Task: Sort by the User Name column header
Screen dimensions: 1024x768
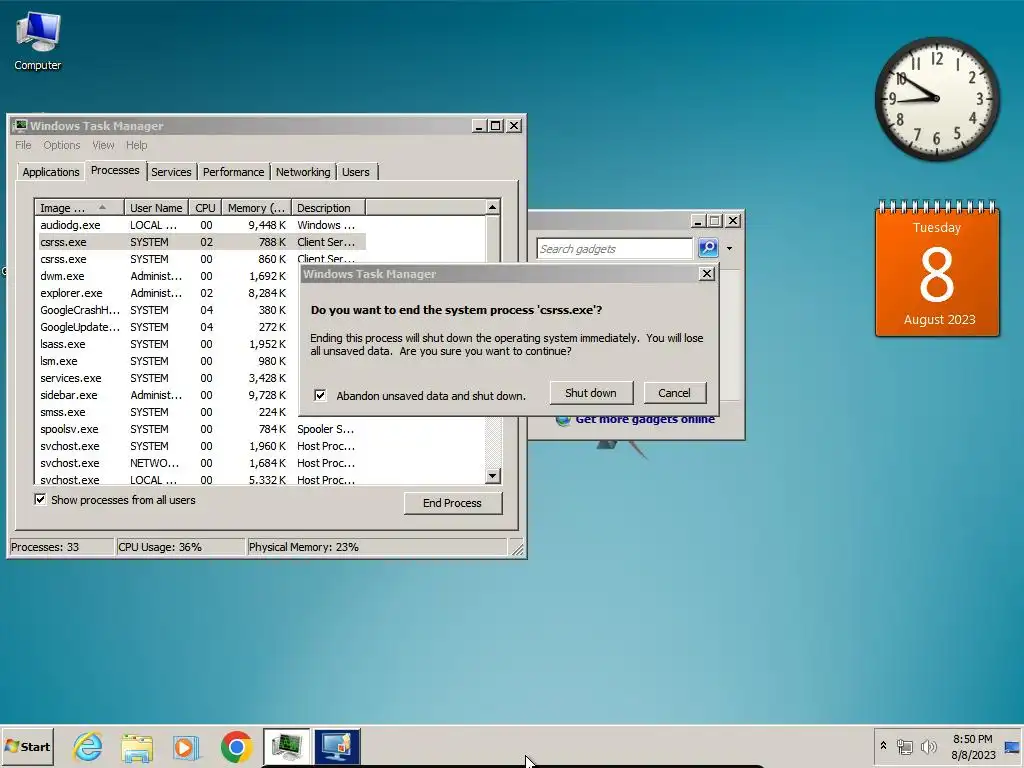Action: (x=156, y=208)
